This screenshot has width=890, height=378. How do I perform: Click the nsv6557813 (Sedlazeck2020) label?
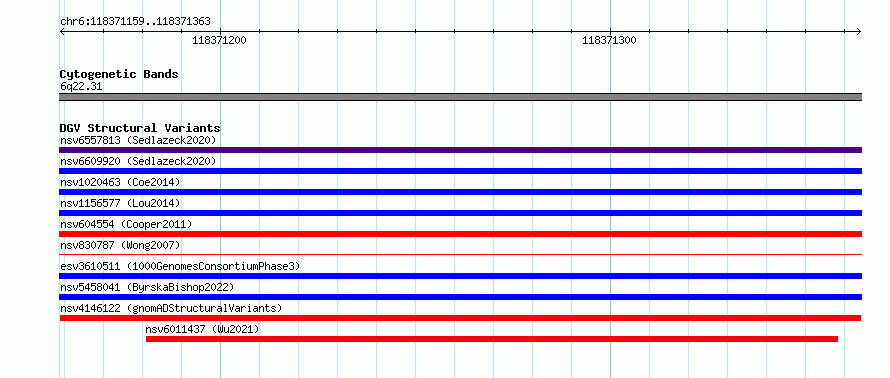pyautogui.click(x=138, y=140)
